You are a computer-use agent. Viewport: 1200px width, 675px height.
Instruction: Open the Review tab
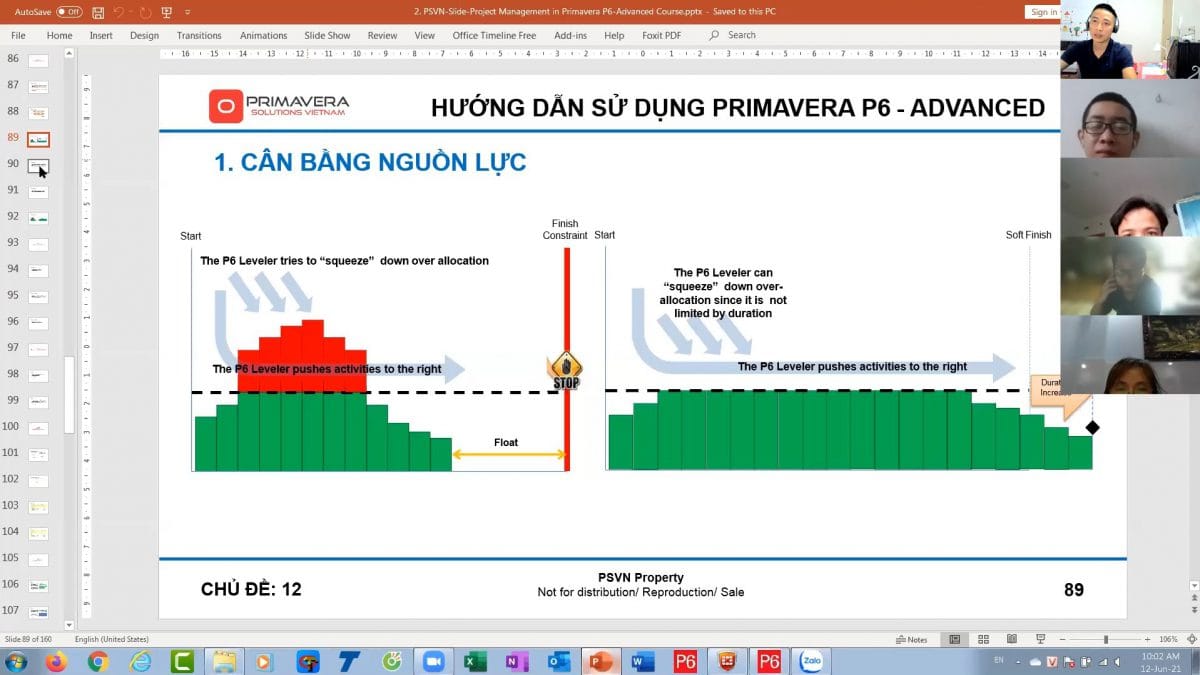(382, 35)
